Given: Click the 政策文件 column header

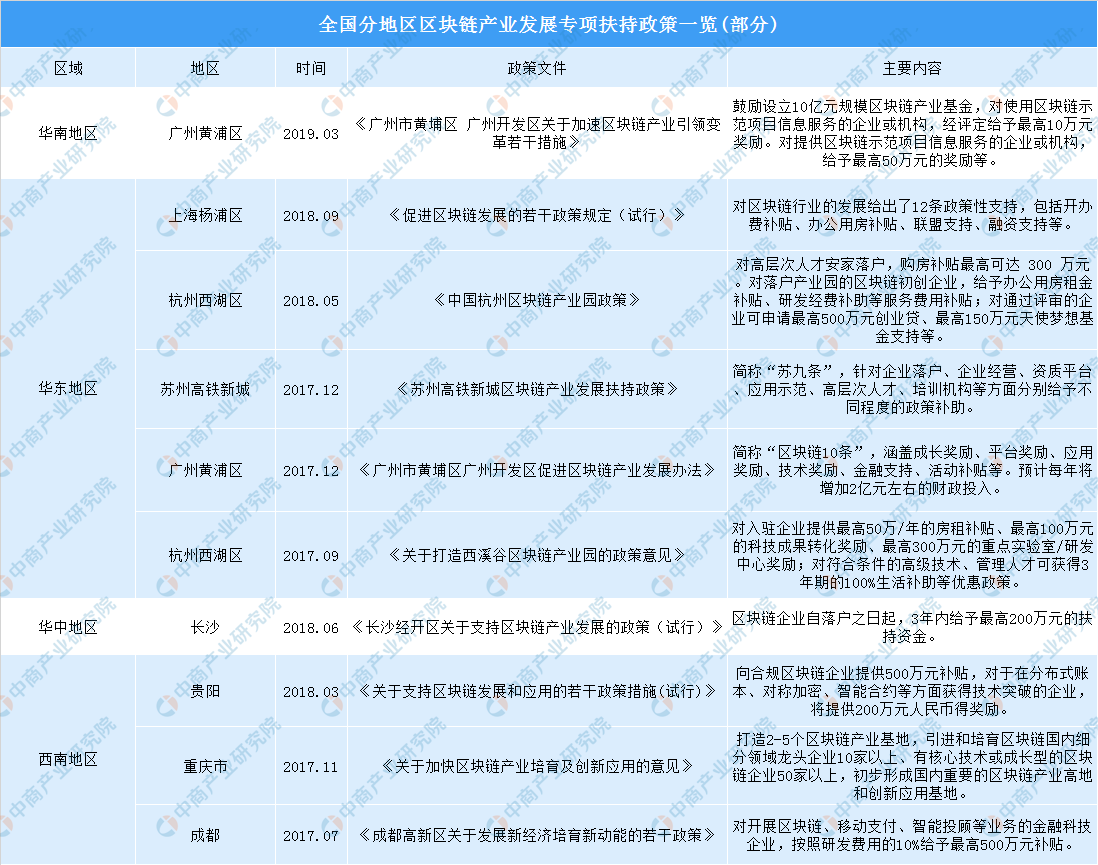Looking at the screenshot, I should click(x=537, y=68).
